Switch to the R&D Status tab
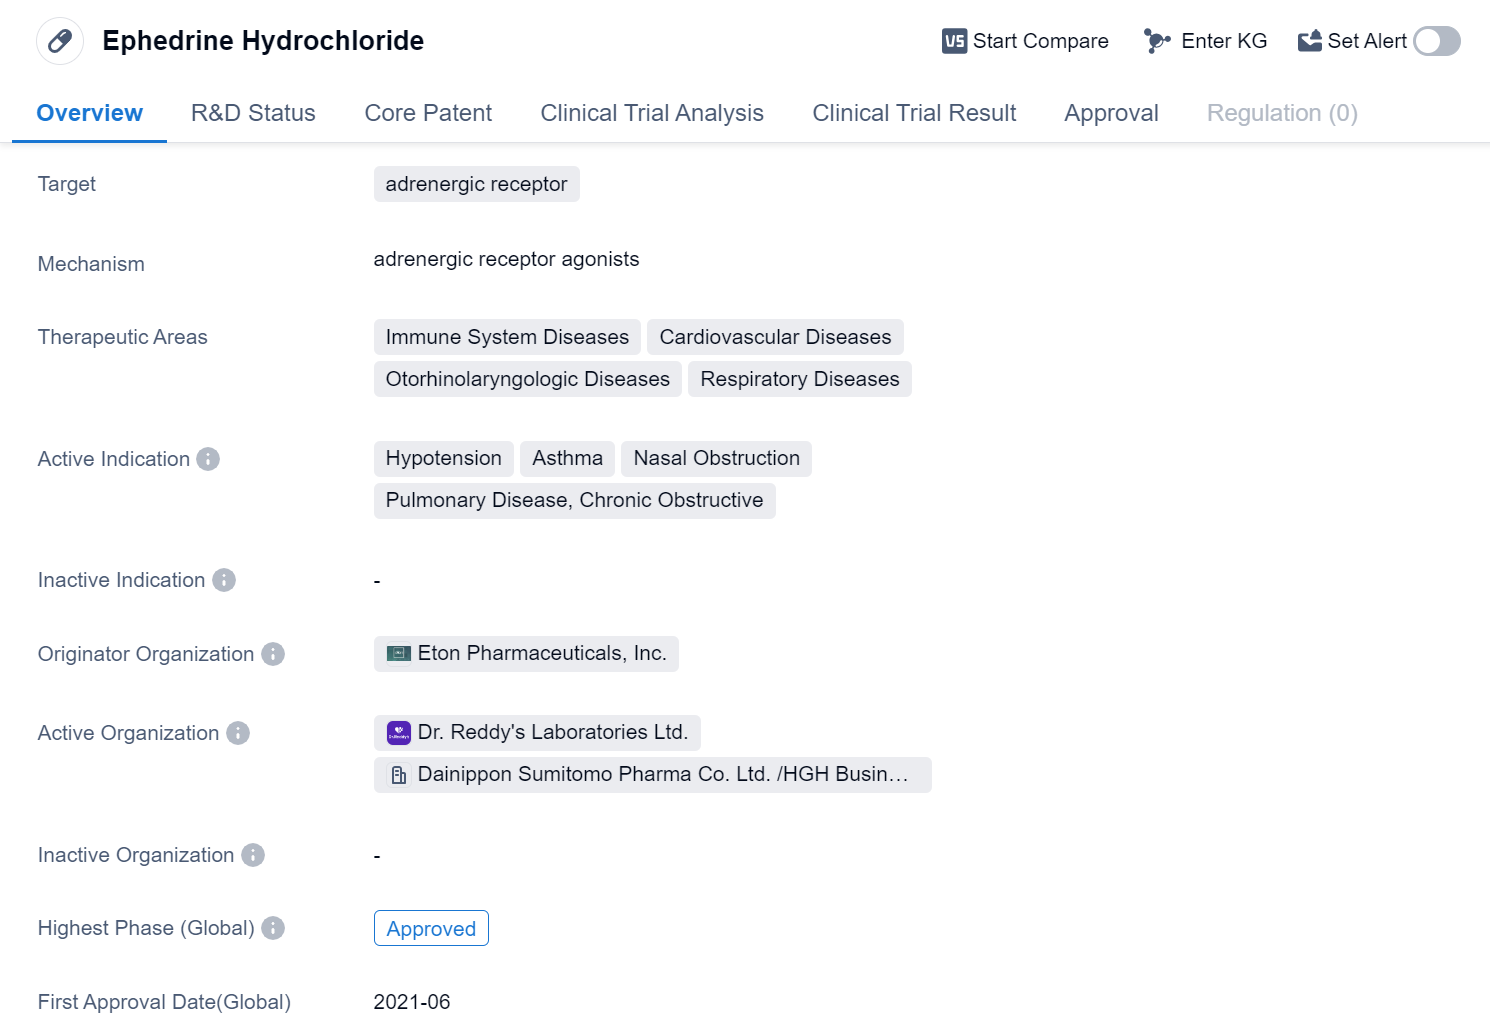This screenshot has height=1035, width=1490. [x=253, y=113]
